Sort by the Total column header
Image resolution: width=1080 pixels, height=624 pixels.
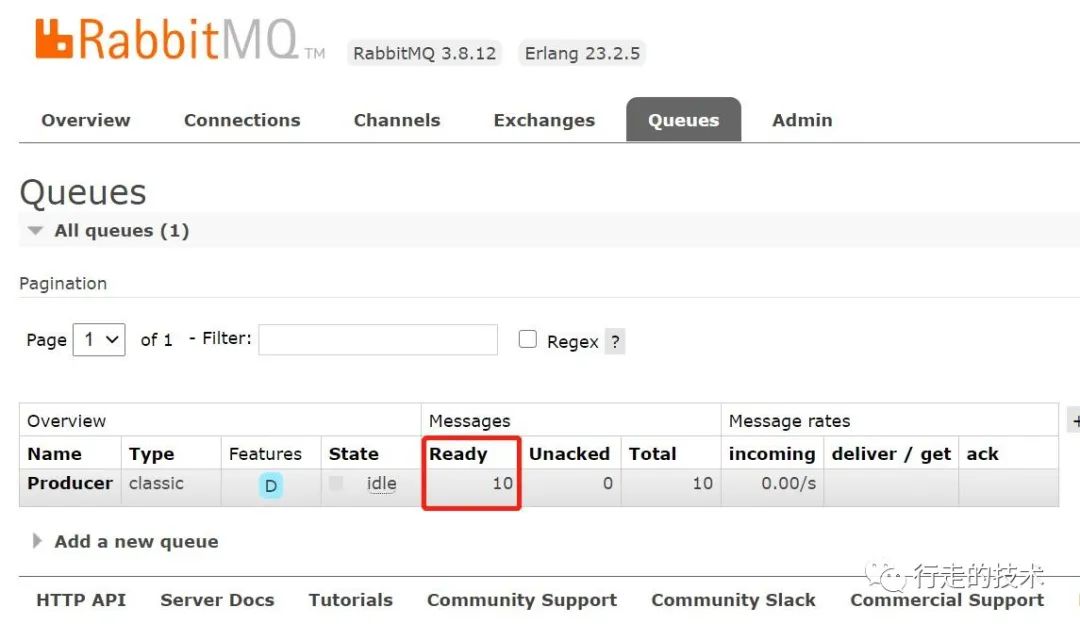(652, 454)
